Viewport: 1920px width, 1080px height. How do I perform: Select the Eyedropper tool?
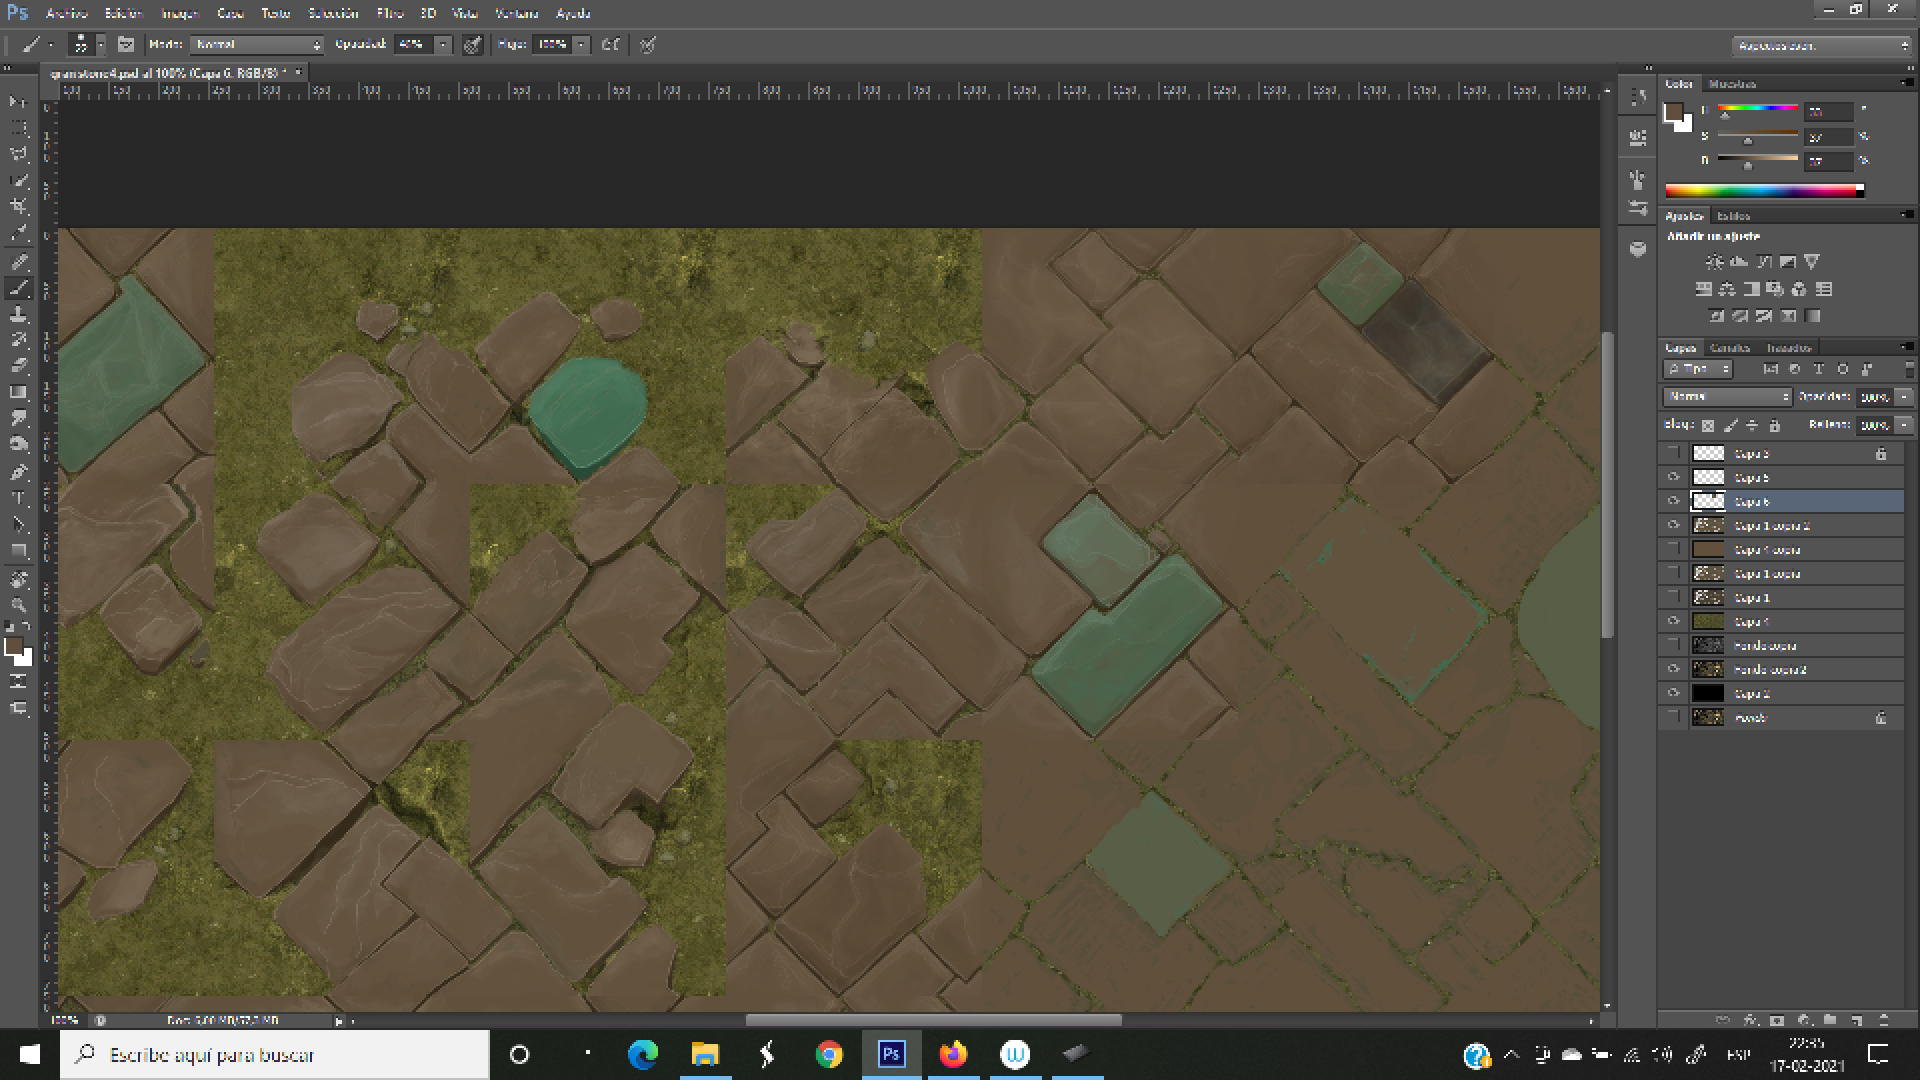point(18,232)
